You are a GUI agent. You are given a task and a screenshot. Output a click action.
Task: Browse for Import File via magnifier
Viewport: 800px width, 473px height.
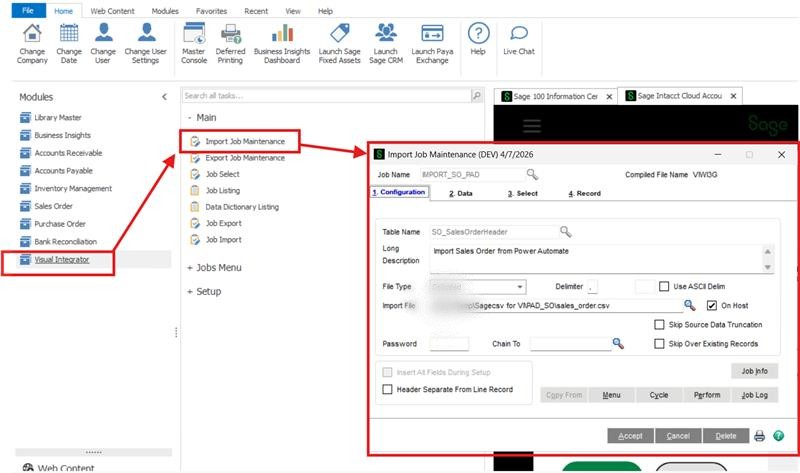coord(689,305)
